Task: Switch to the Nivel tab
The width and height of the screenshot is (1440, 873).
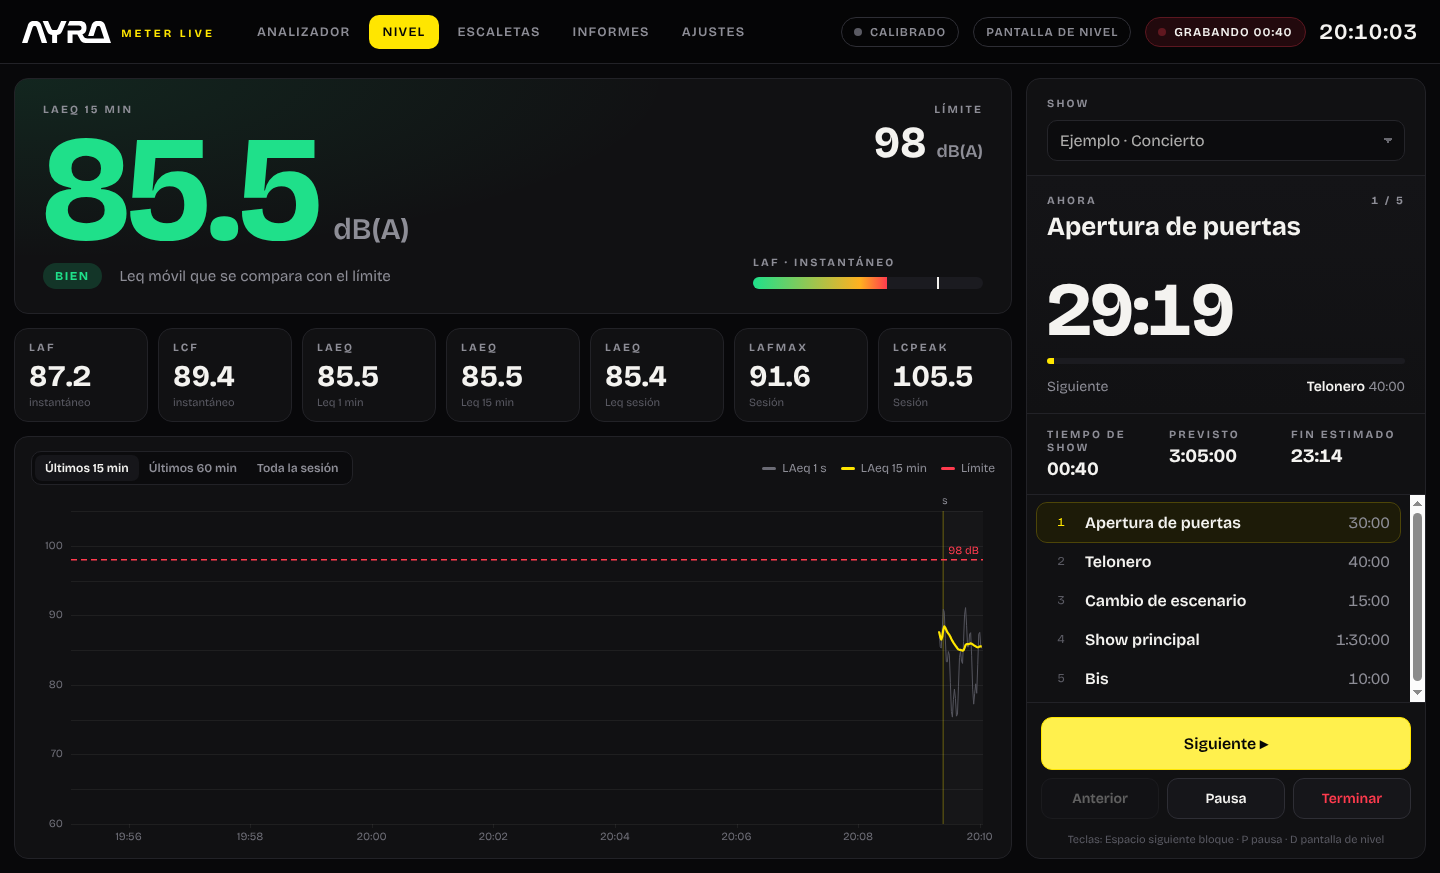Action: (404, 32)
